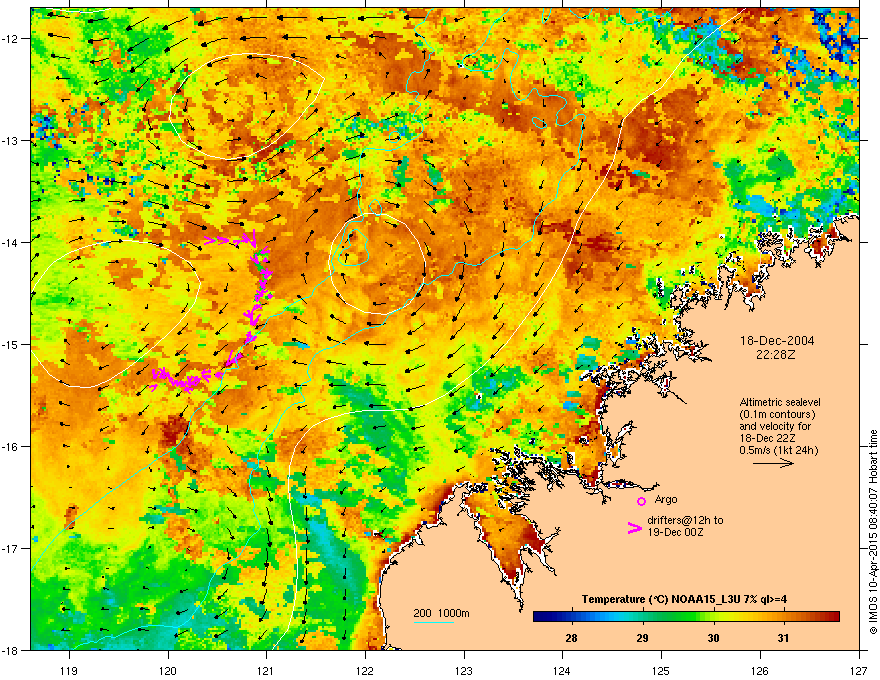
Task: Click the colour bar tick label 30
Action: click(713, 638)
